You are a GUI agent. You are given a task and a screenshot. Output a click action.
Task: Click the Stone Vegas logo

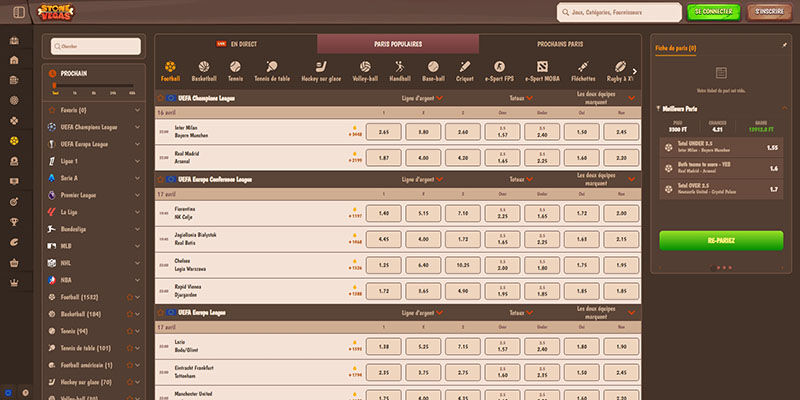pos(56,12)
